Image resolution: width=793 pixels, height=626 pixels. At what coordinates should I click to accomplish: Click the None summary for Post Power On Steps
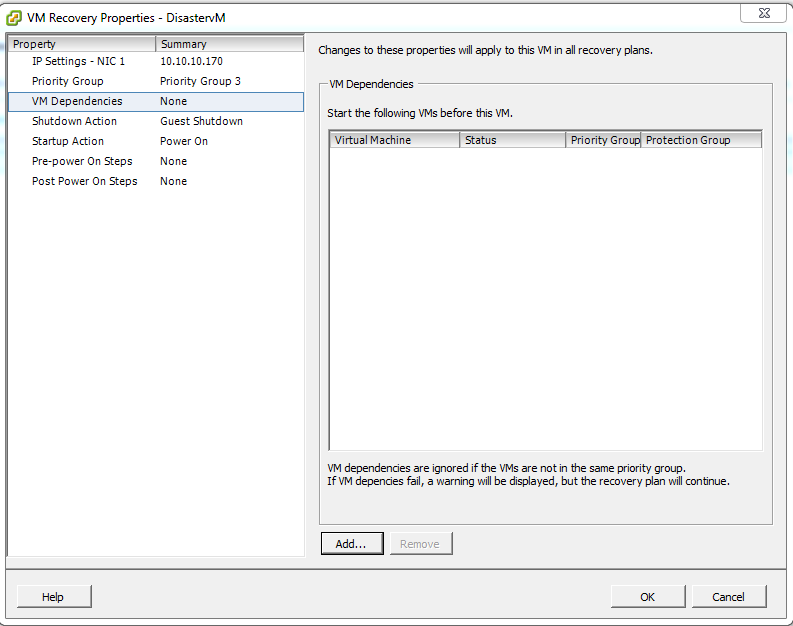[173, 181]
